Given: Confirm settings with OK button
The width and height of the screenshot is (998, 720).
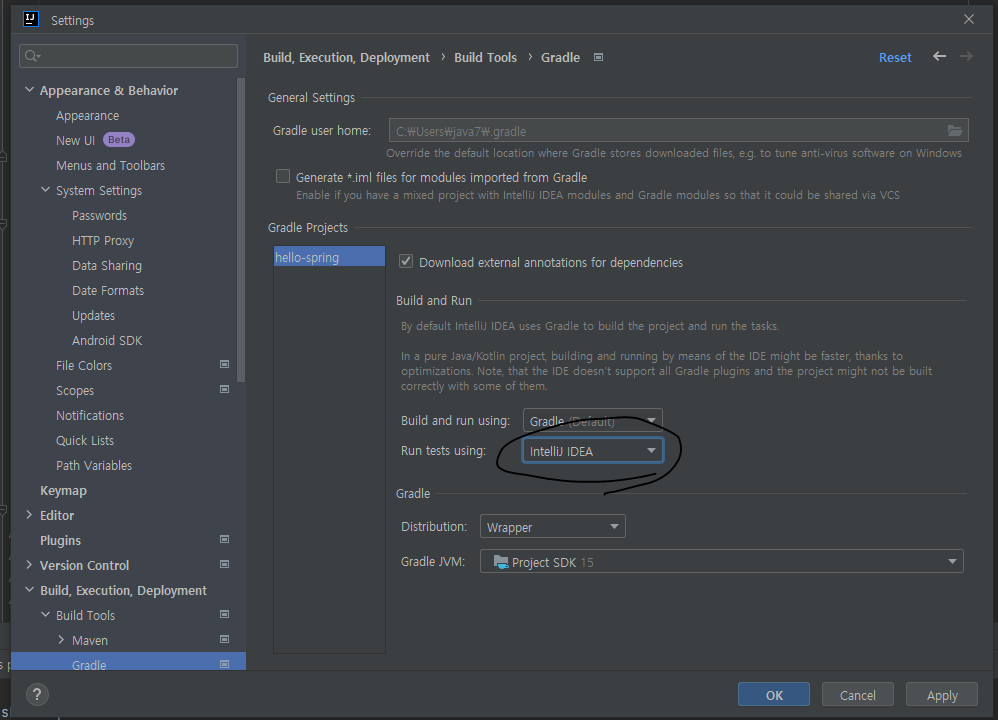Looking at the screenshot, I should click(773, 695).
